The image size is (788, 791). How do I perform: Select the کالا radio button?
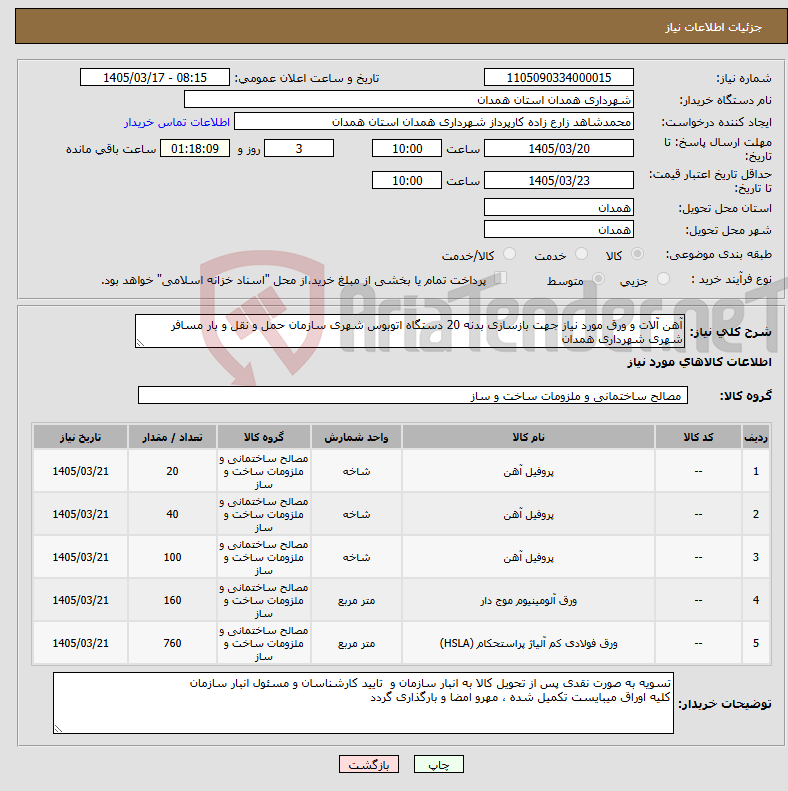[x=637, y=254]
